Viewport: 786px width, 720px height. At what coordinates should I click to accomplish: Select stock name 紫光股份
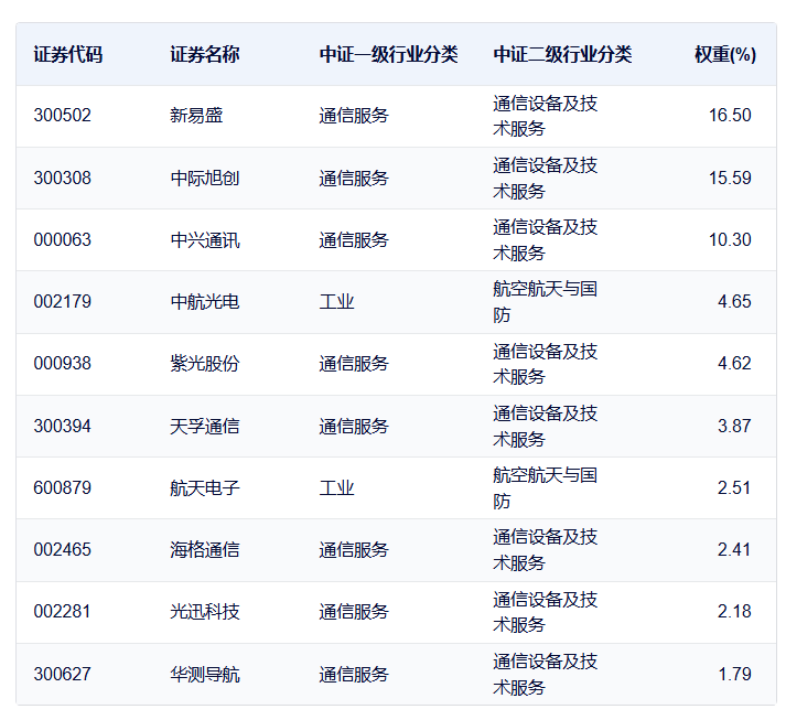click(205, 364)
